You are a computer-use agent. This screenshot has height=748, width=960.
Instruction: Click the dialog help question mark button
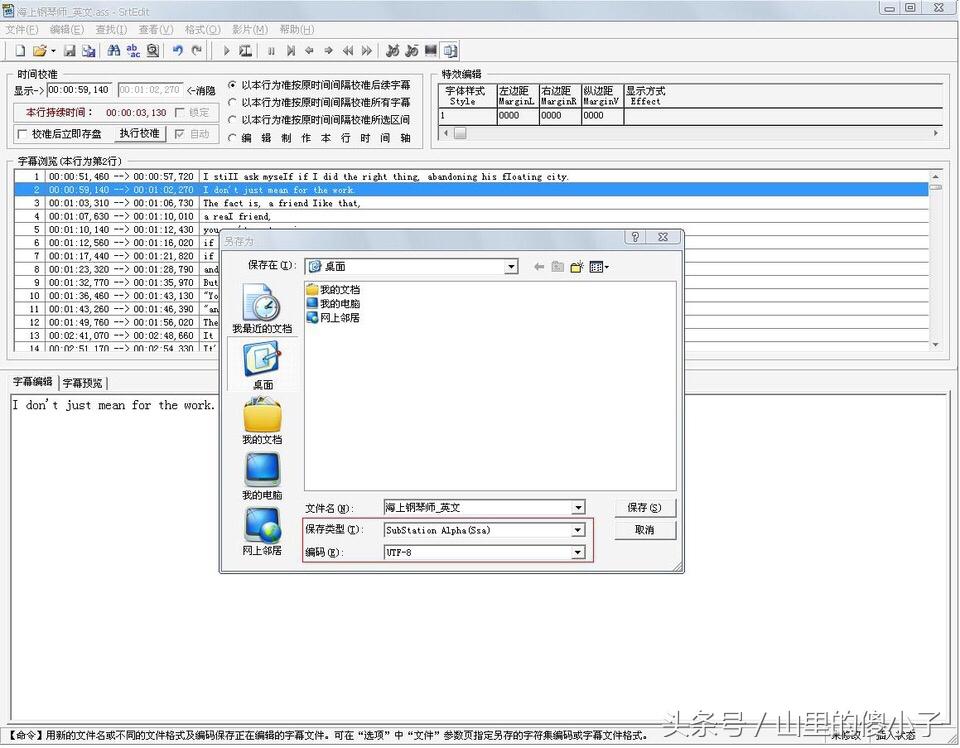point(635,238)
